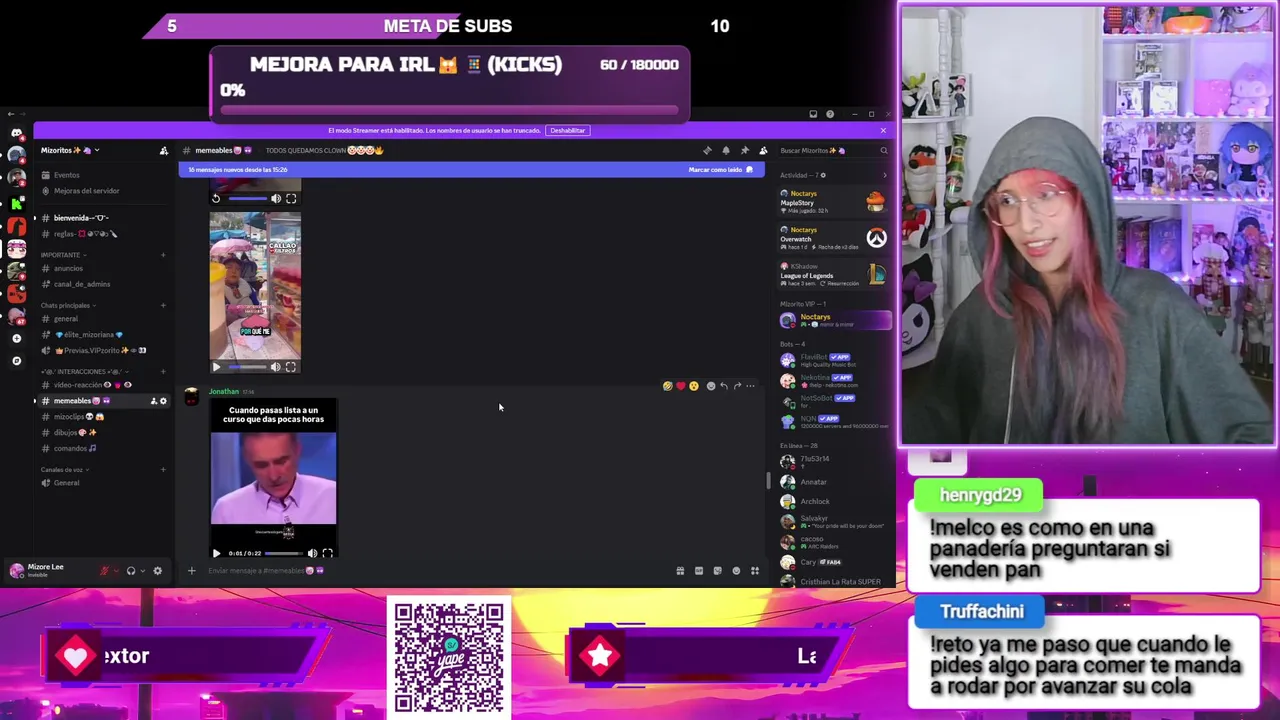Open the gift icon in message bar
This screenshot has width=1280, height=720.
tap(680, 571)
